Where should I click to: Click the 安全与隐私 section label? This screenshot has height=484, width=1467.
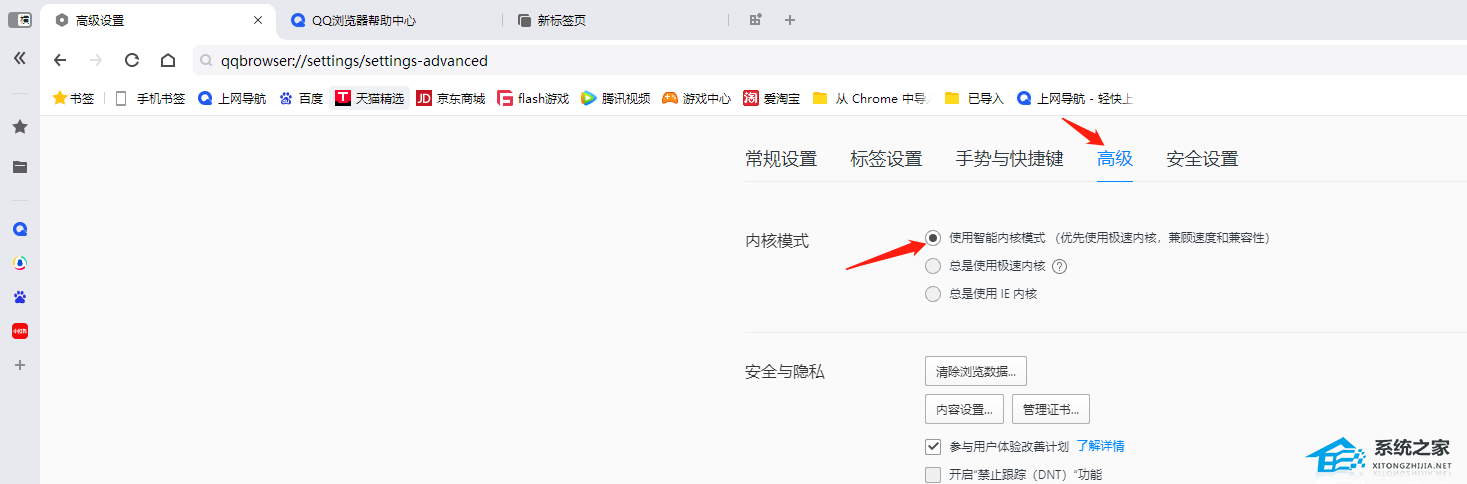(785, 372)
